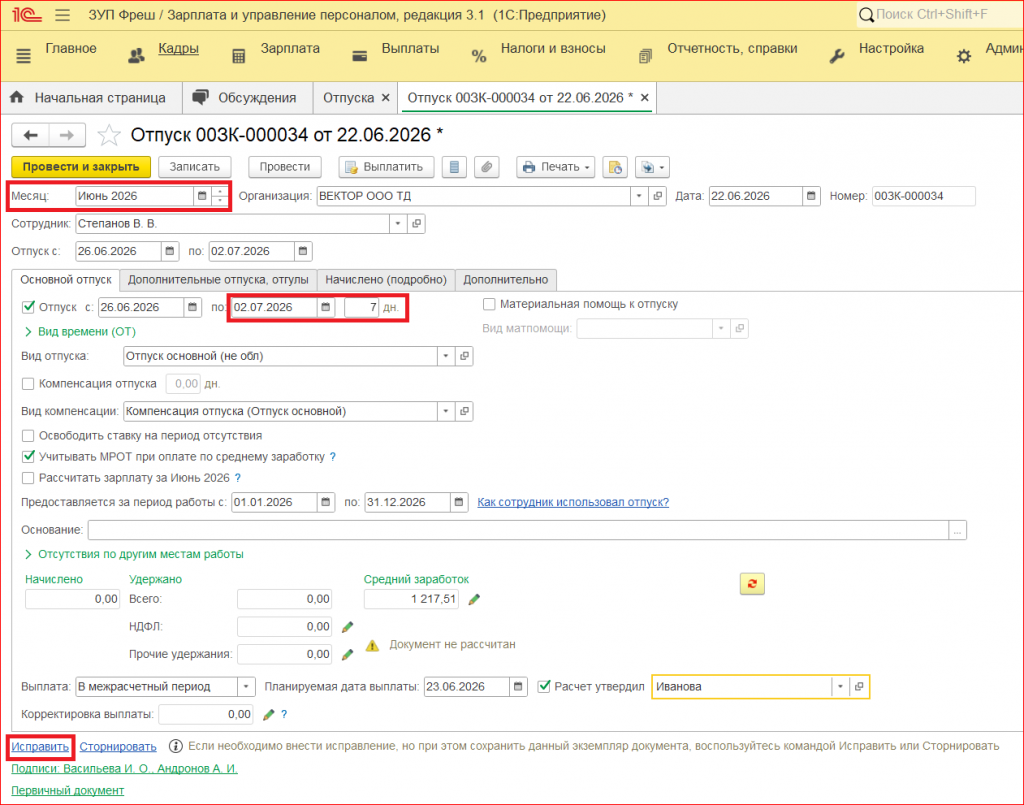
Task: Open the Печать dropdown button
Action: coord(556,167)
